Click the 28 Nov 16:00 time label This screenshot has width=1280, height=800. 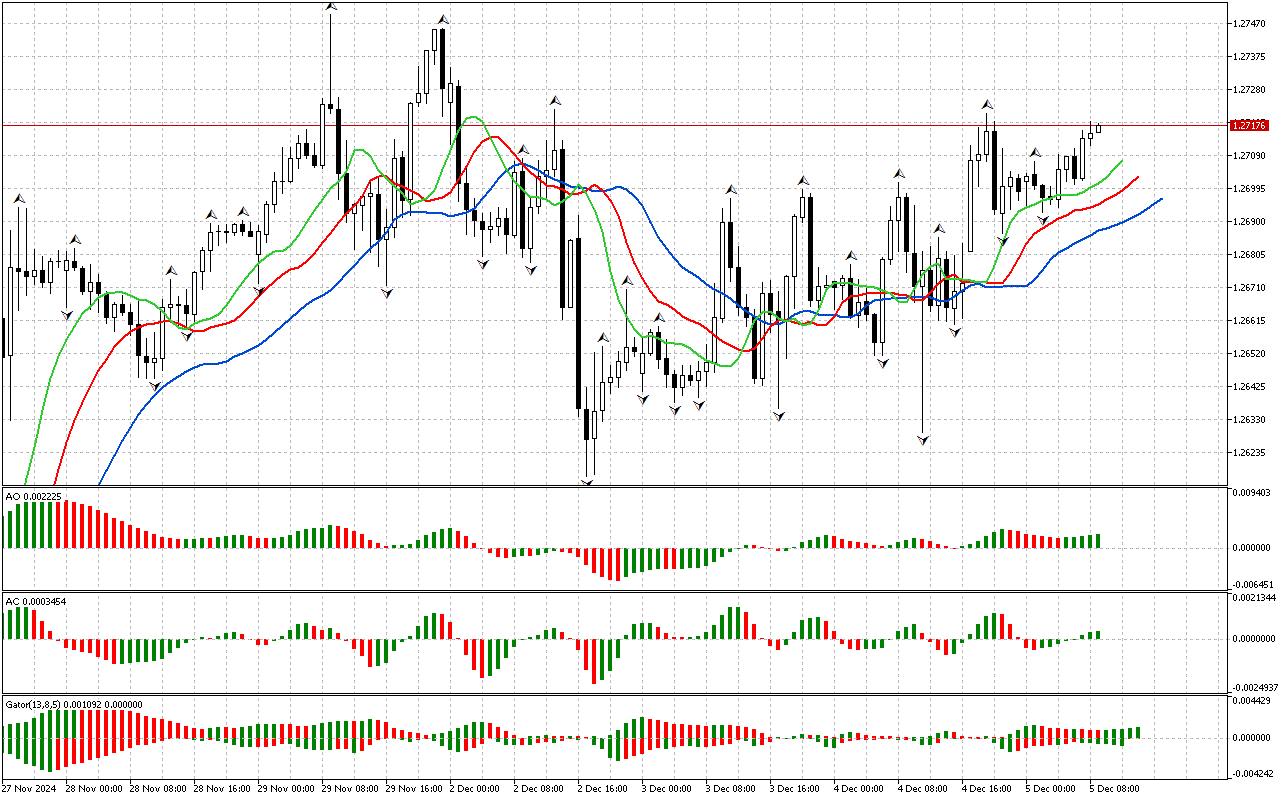point(222,789)
